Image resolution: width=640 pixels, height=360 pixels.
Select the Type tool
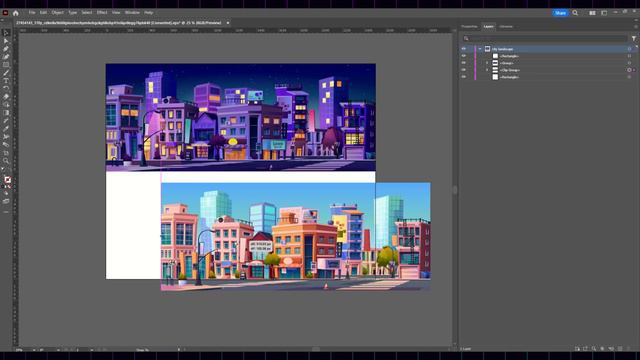[x=6, y=81]
